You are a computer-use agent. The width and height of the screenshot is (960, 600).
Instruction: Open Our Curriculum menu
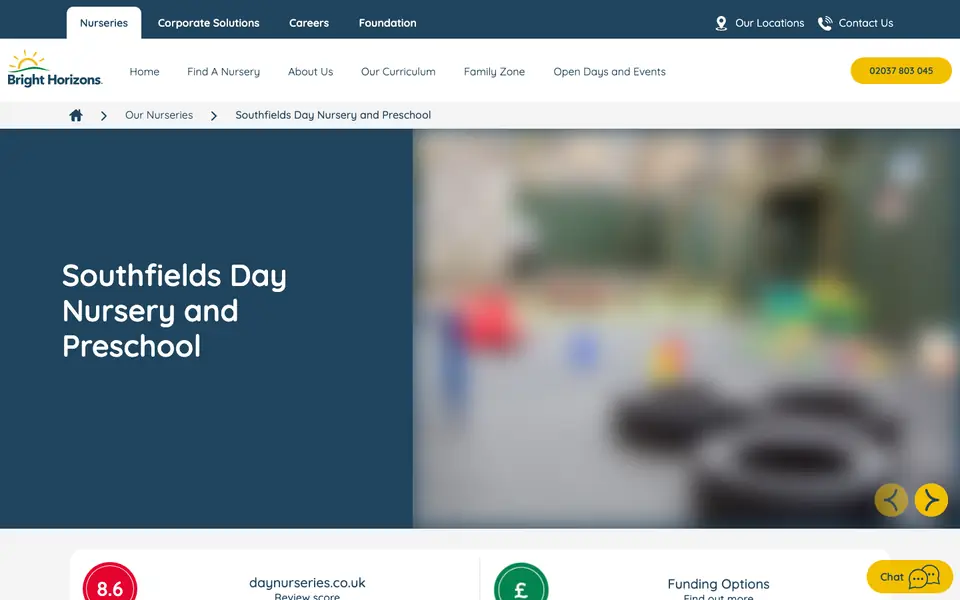[398, 72]
